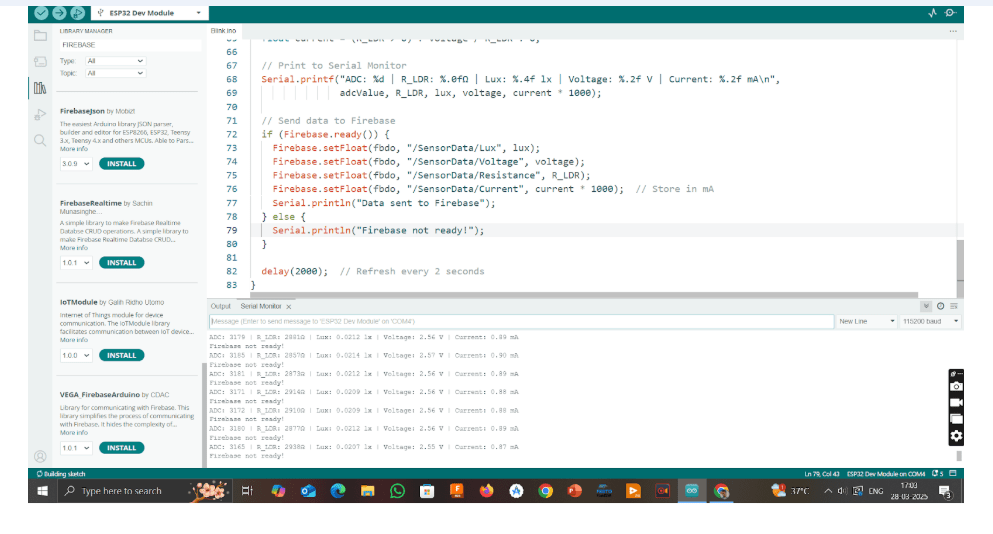This screenshot has width=993, height=534.
Task: Open the ESP32 Dev Module board dropdown
Action: 150,13
